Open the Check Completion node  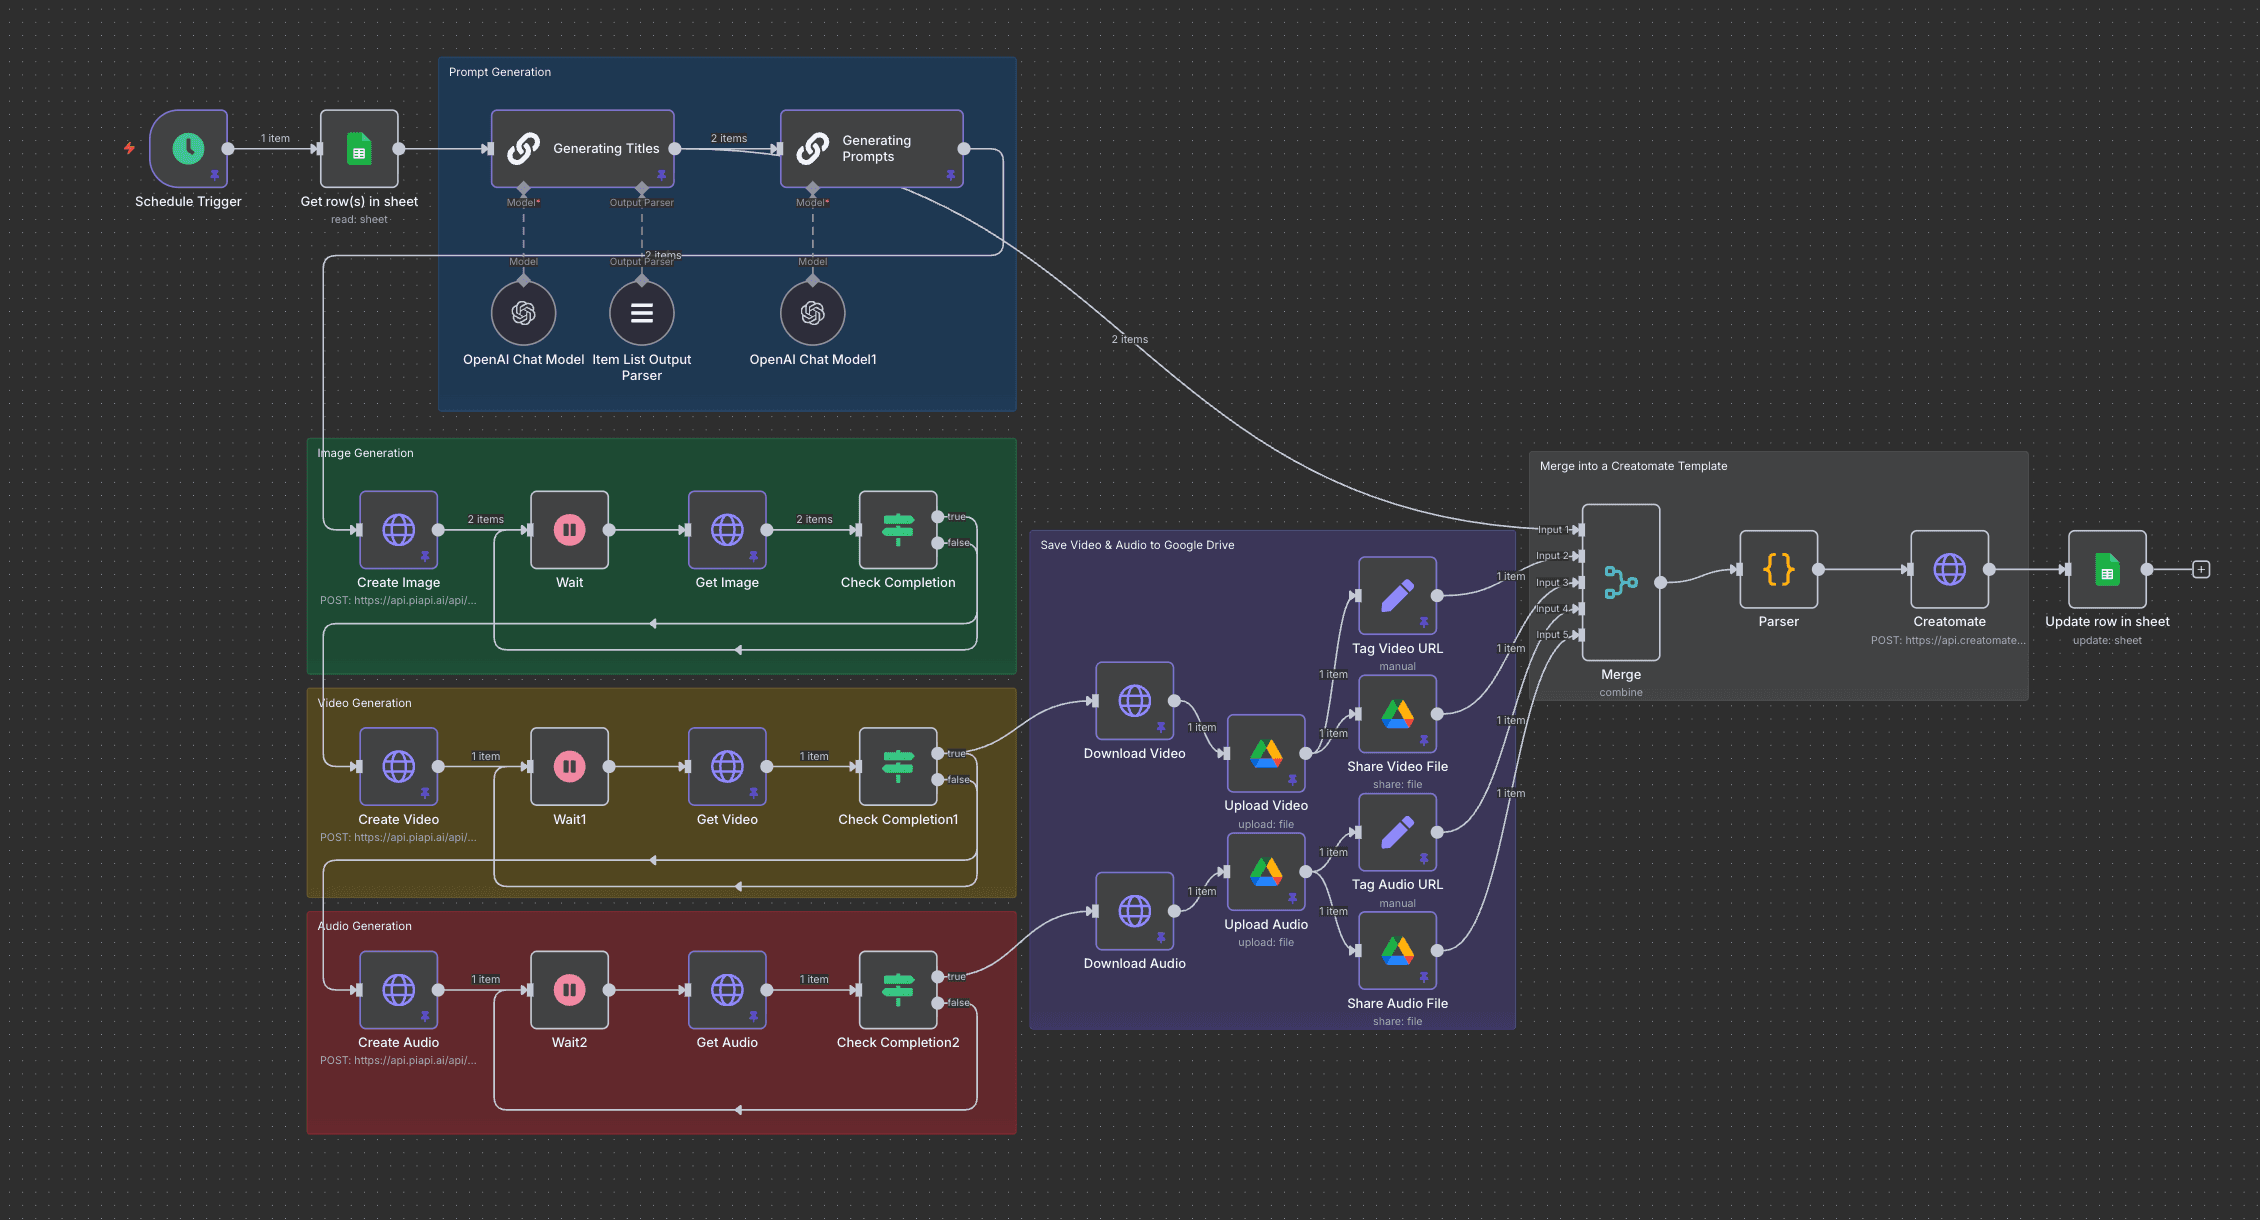pos(897,530)
